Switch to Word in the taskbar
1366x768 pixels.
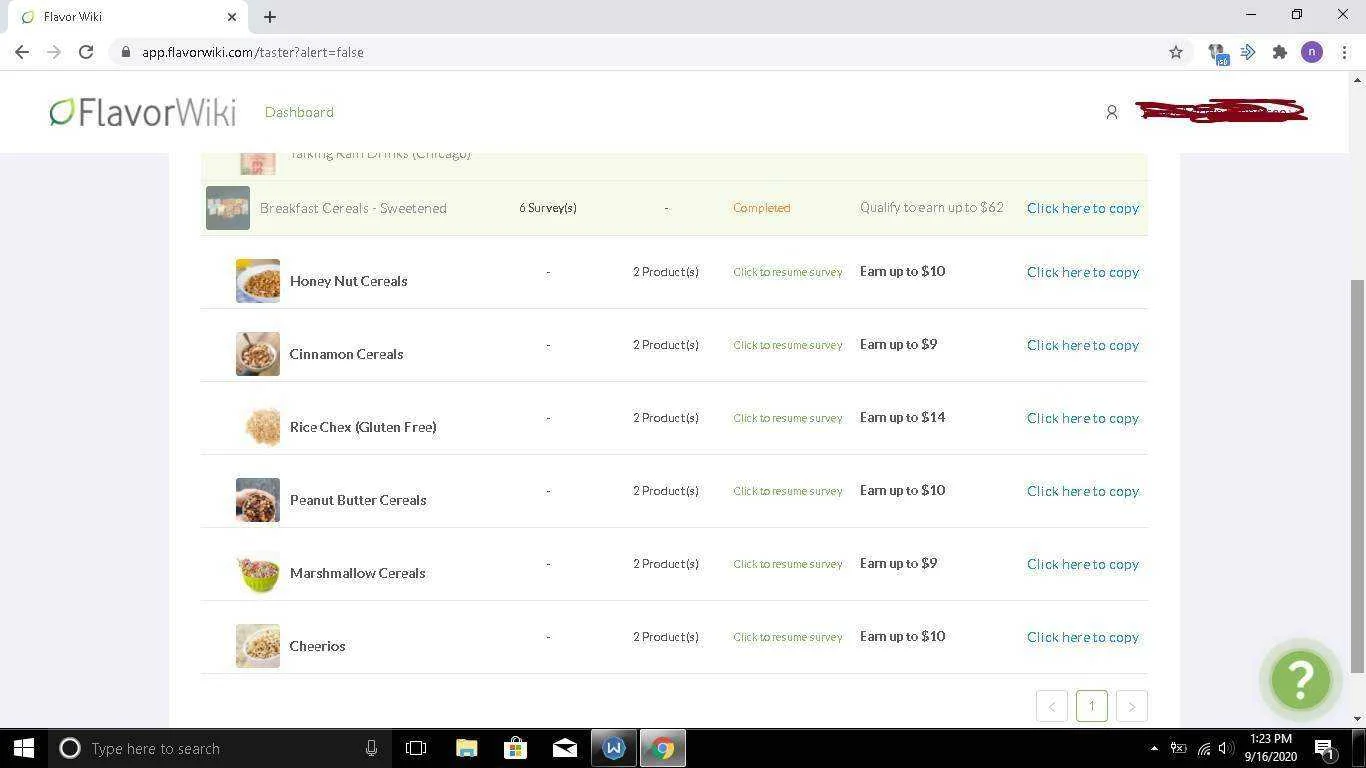click(613, 748)
